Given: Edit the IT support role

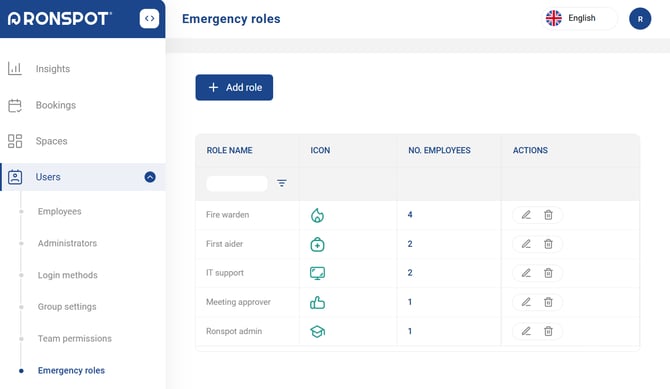Looking at the screenshot, I should click(x=526, y=273).
